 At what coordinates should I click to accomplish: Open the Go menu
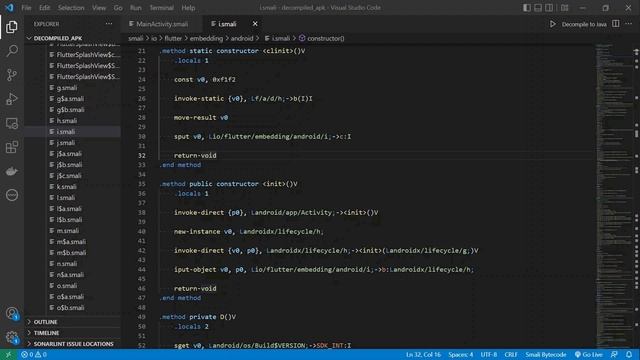click(x=118, y=8)
